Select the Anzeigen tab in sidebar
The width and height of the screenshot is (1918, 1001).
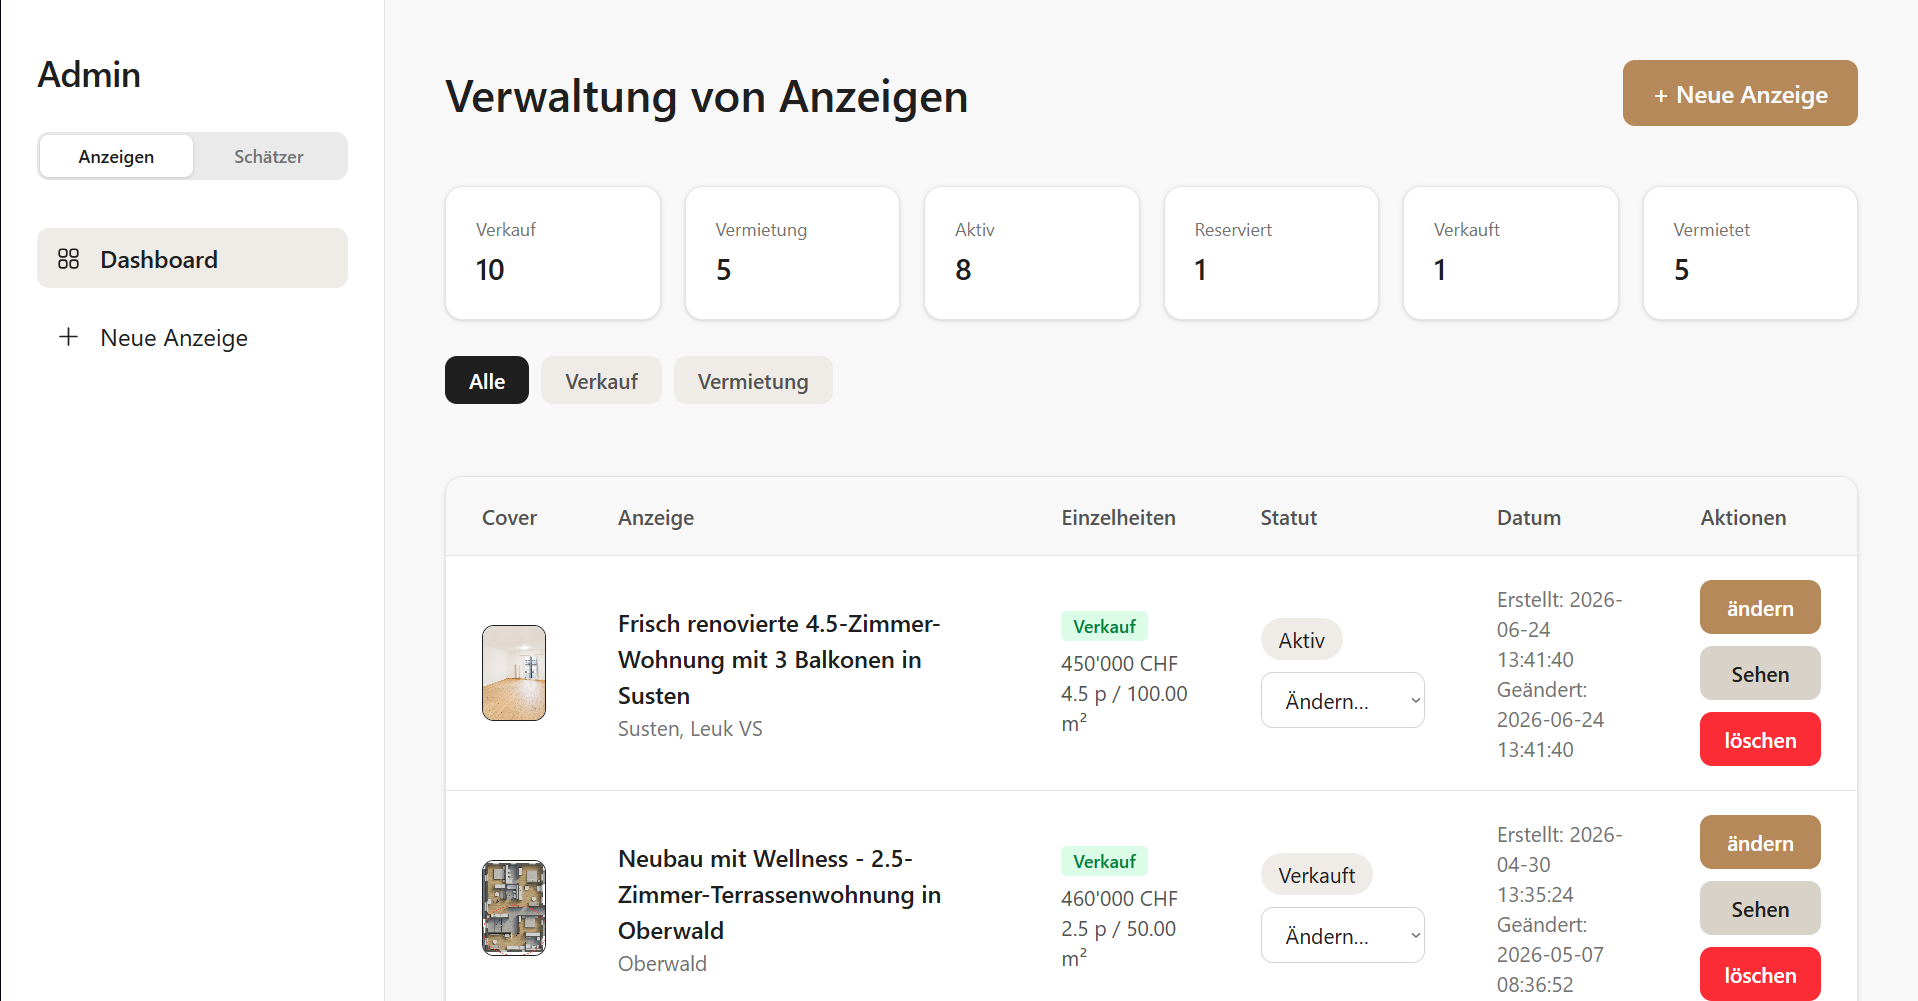(x=116, y=156)
